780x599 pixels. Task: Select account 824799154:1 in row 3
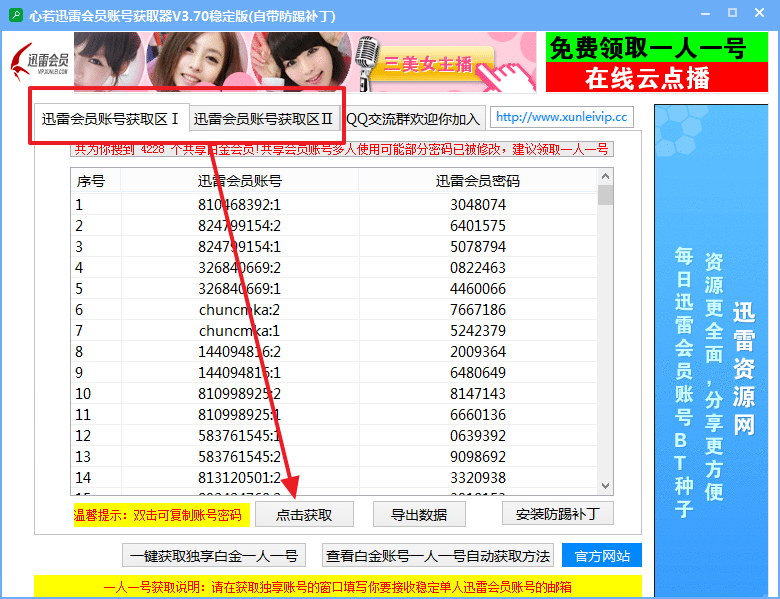point(239,246)
